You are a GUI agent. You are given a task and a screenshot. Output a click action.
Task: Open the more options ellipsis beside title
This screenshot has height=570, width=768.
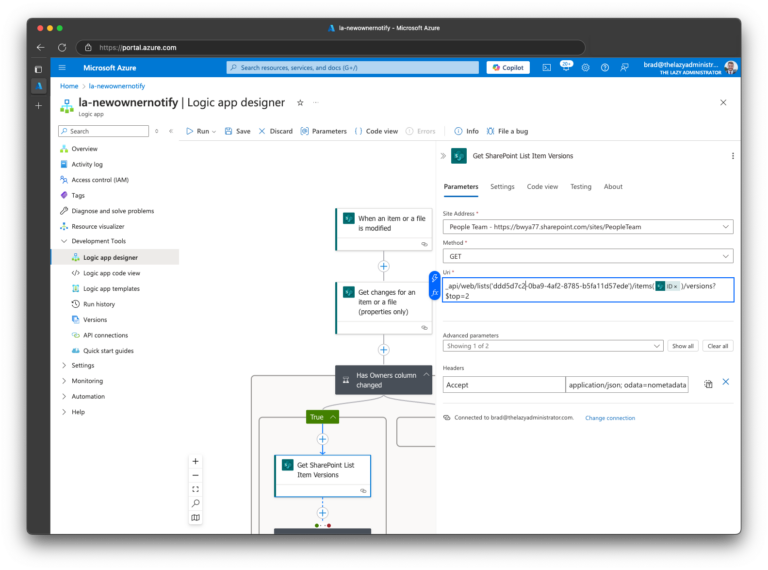316,103
